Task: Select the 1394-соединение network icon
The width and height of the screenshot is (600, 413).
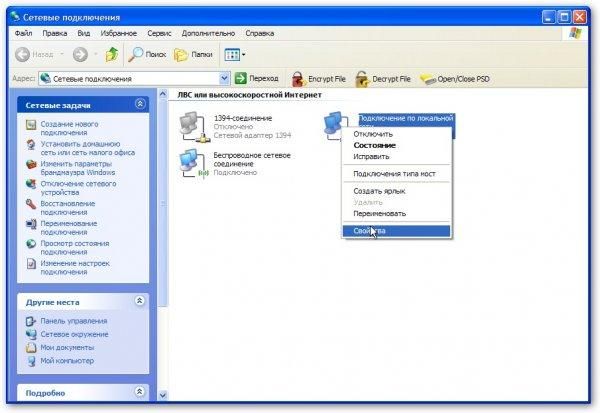Action: (187, 125)
